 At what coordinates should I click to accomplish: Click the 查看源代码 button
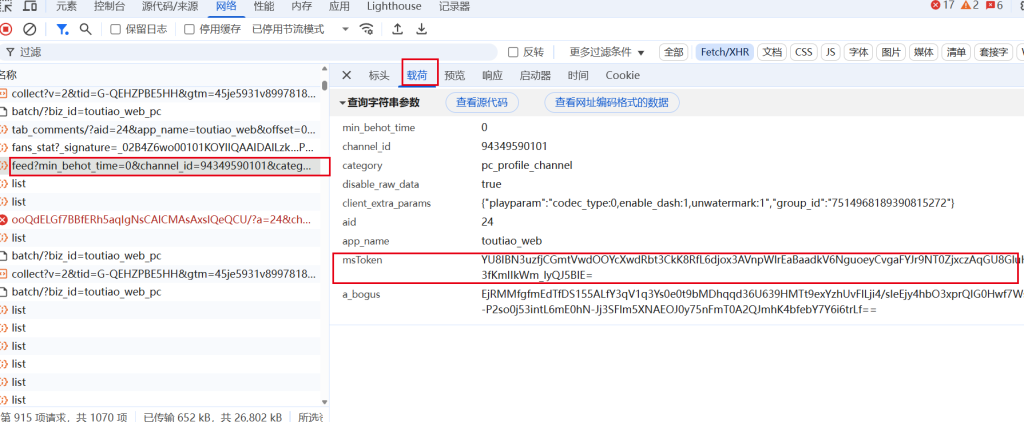pos(482,102)
